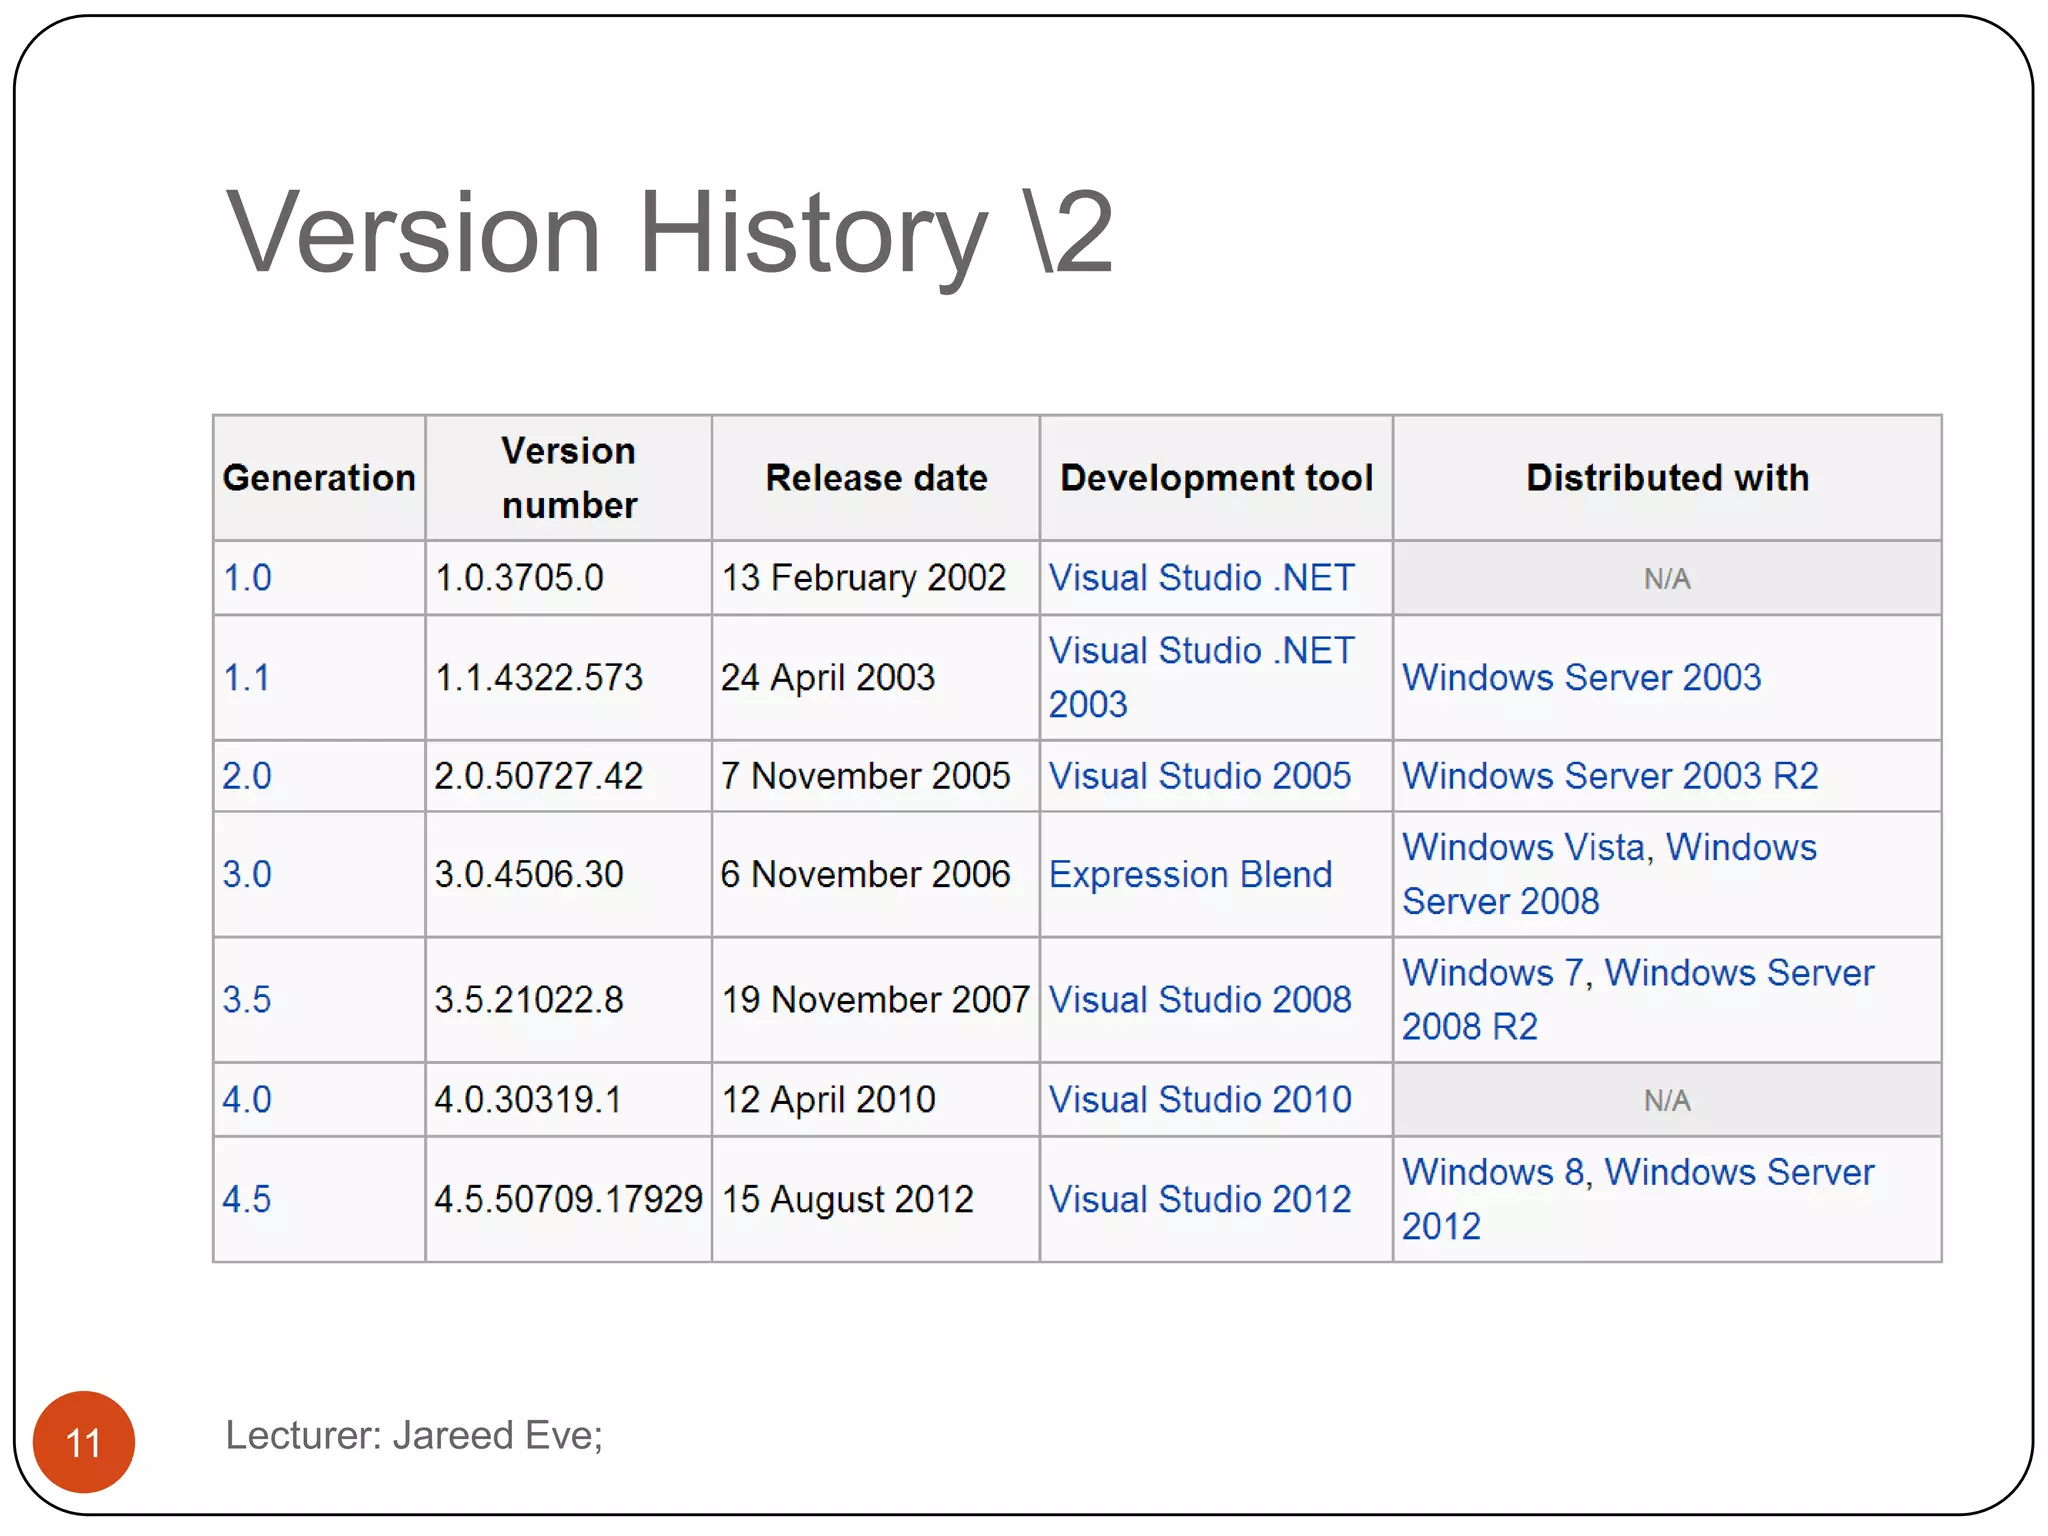2048x1536 pixels.
Task: Open the 3.5 generation link
Action: [247, 1000]
